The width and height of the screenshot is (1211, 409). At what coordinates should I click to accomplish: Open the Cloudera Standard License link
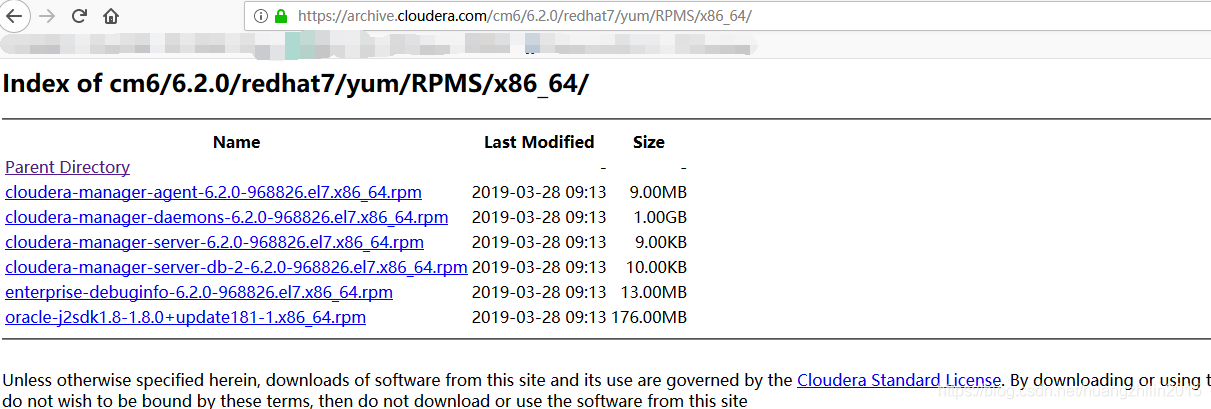tap(898, 380)
